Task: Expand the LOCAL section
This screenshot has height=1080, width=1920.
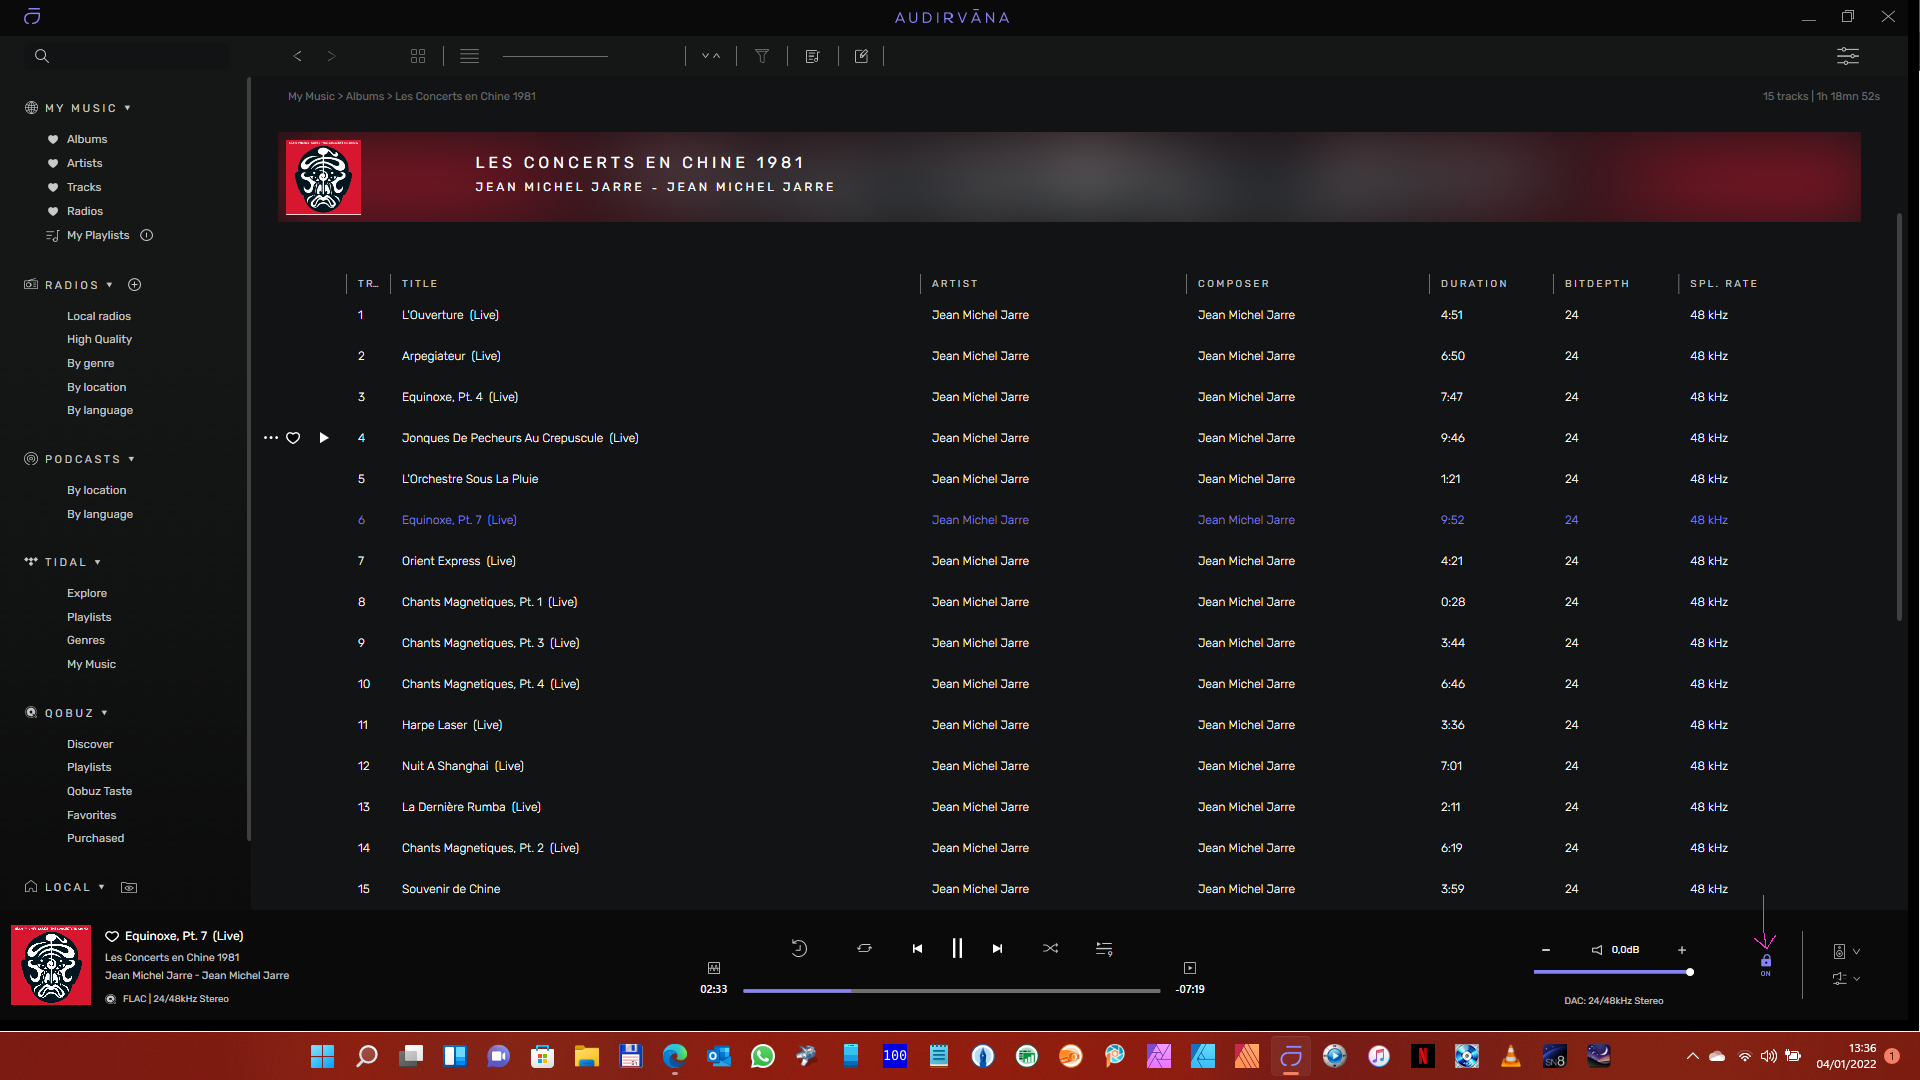Action: pyautogui.click(x=102, y=887)
